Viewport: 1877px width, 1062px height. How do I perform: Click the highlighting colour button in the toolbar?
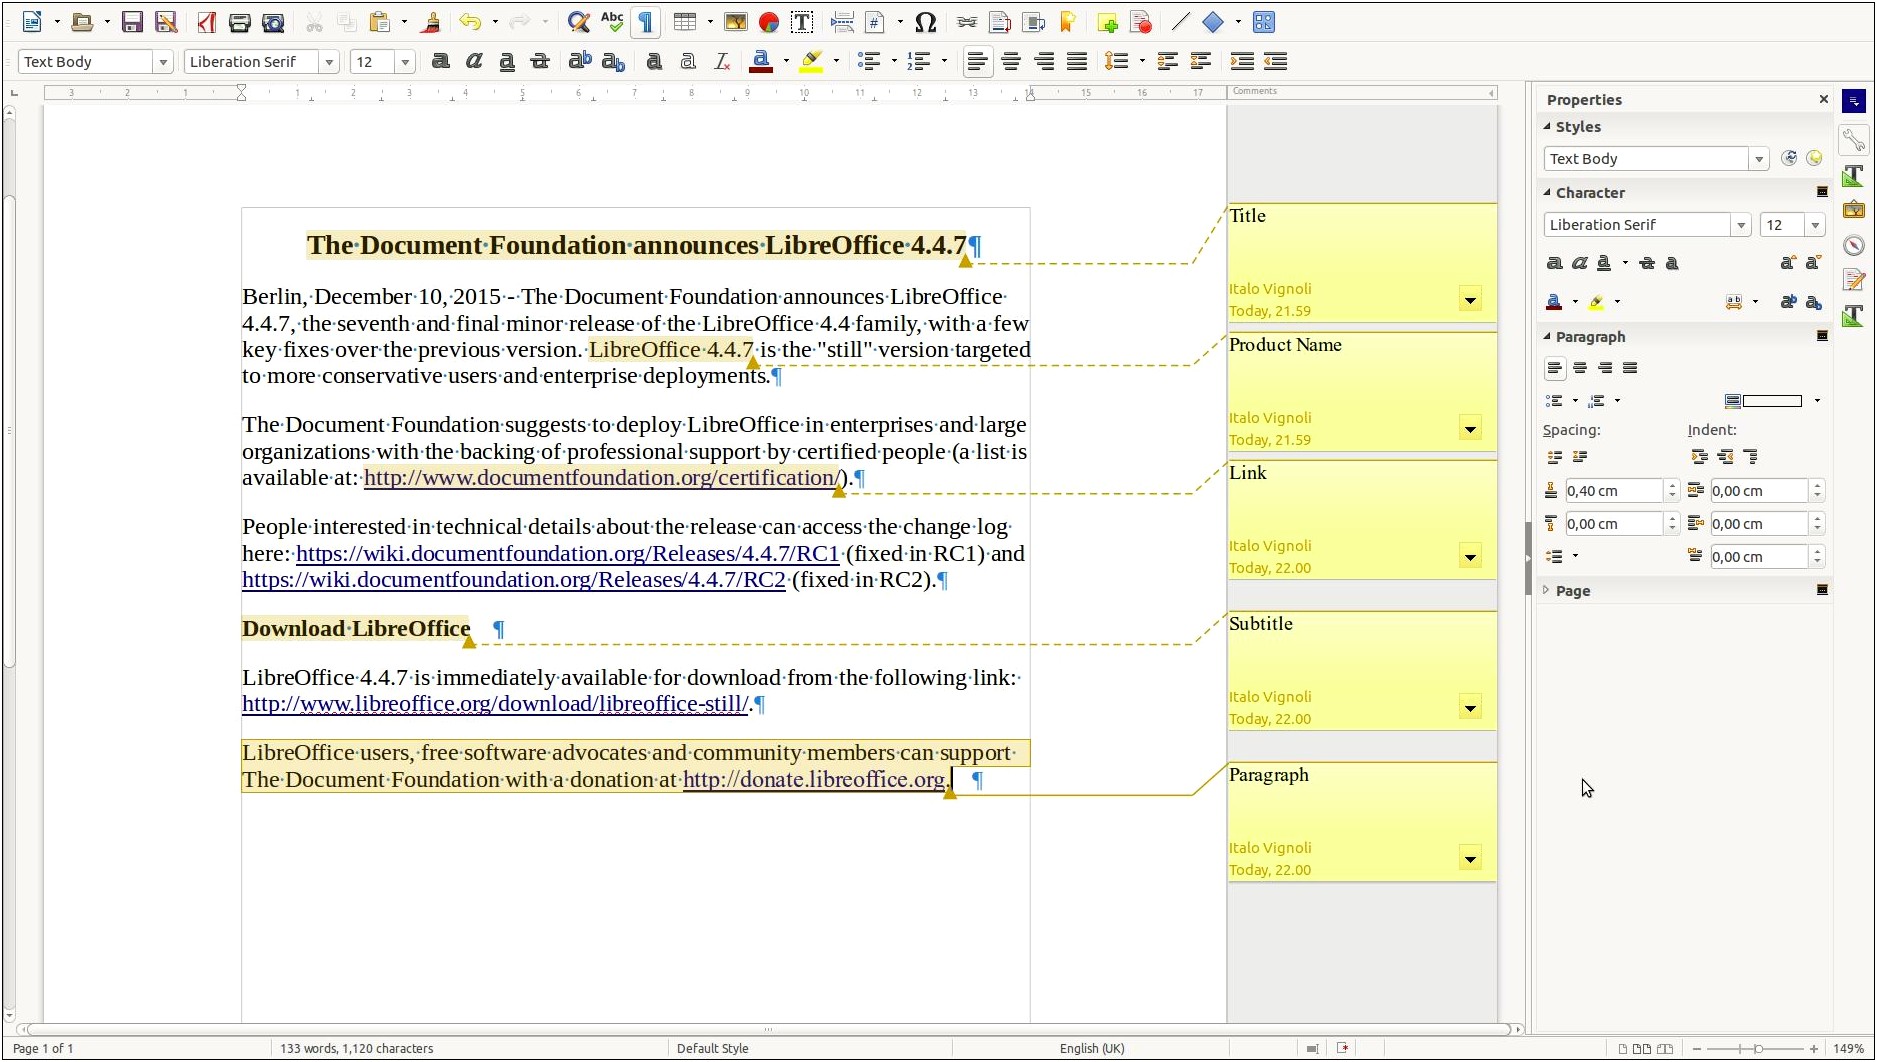pyautogui.click(x=812, y=62)
